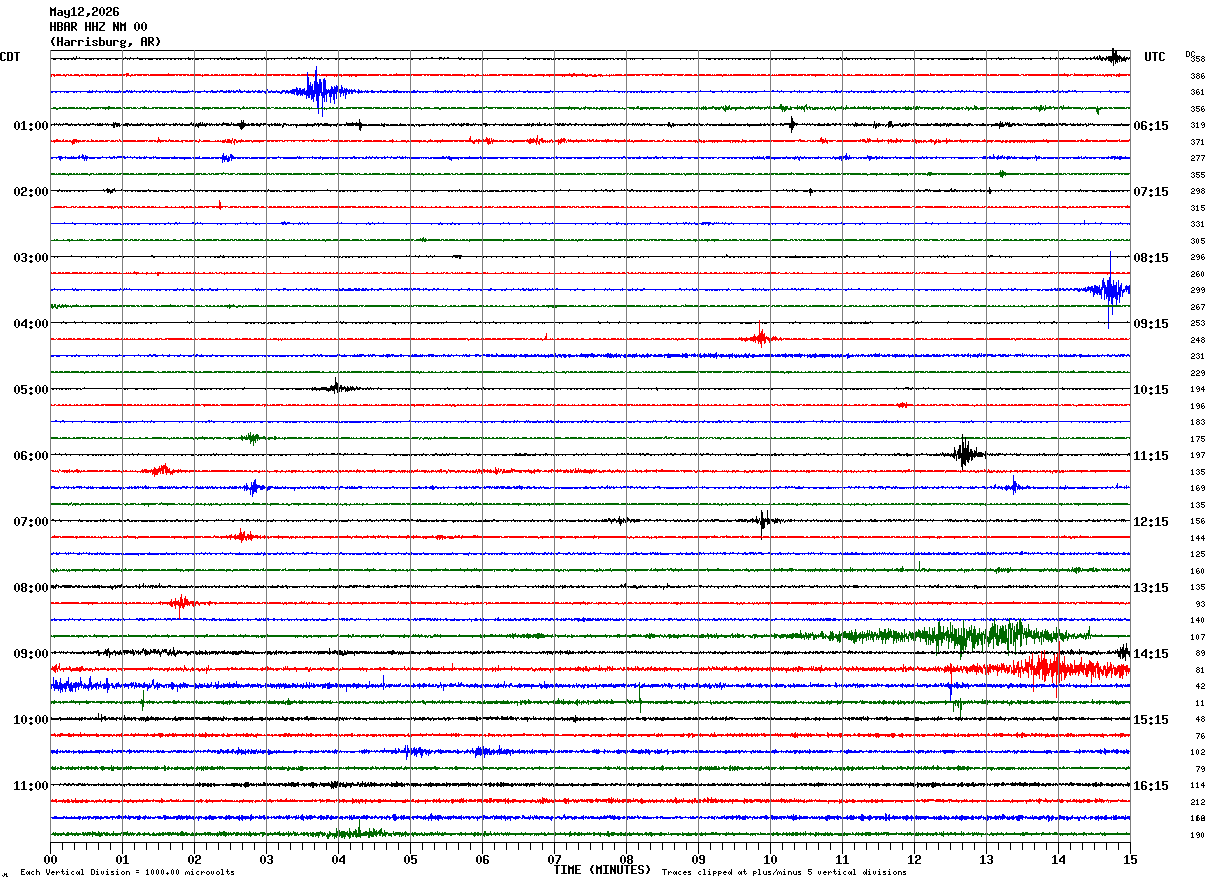Select the '(Harrisburg, AR)' location label
The height and width of the screenshot is (886, 1210).
[105, 42]
